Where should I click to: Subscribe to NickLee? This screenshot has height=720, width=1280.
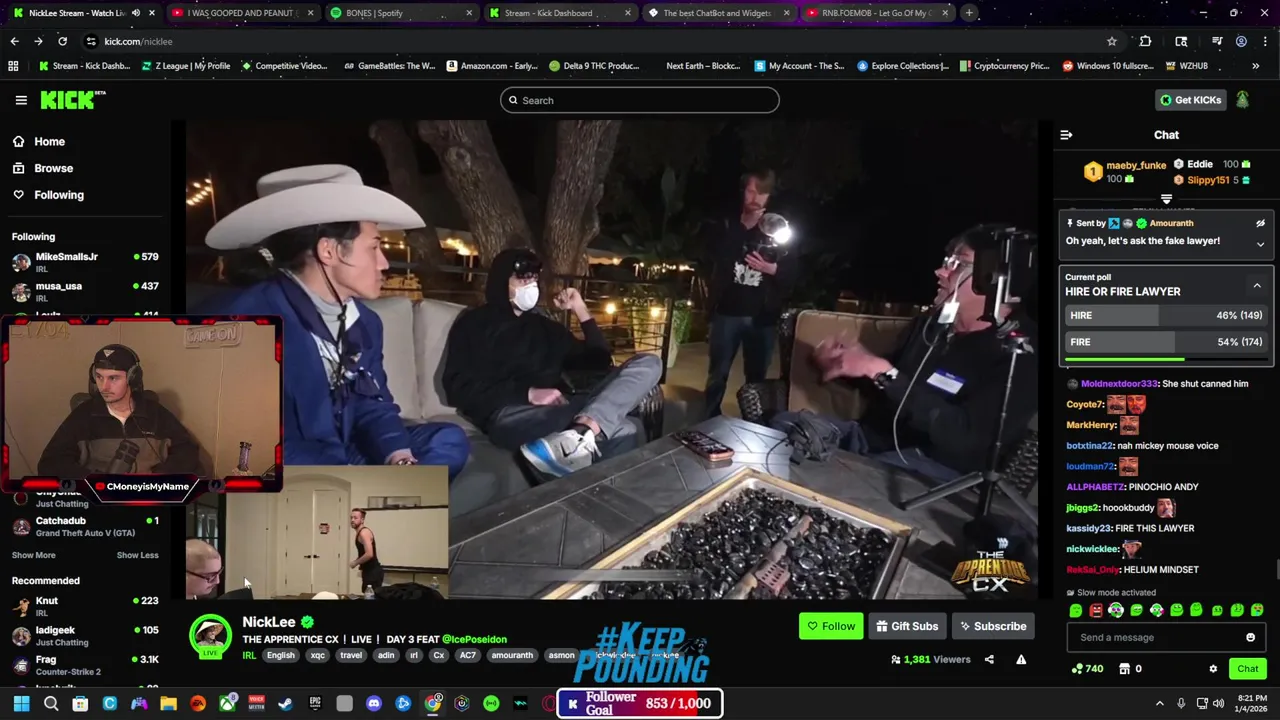tap(993, 627)
